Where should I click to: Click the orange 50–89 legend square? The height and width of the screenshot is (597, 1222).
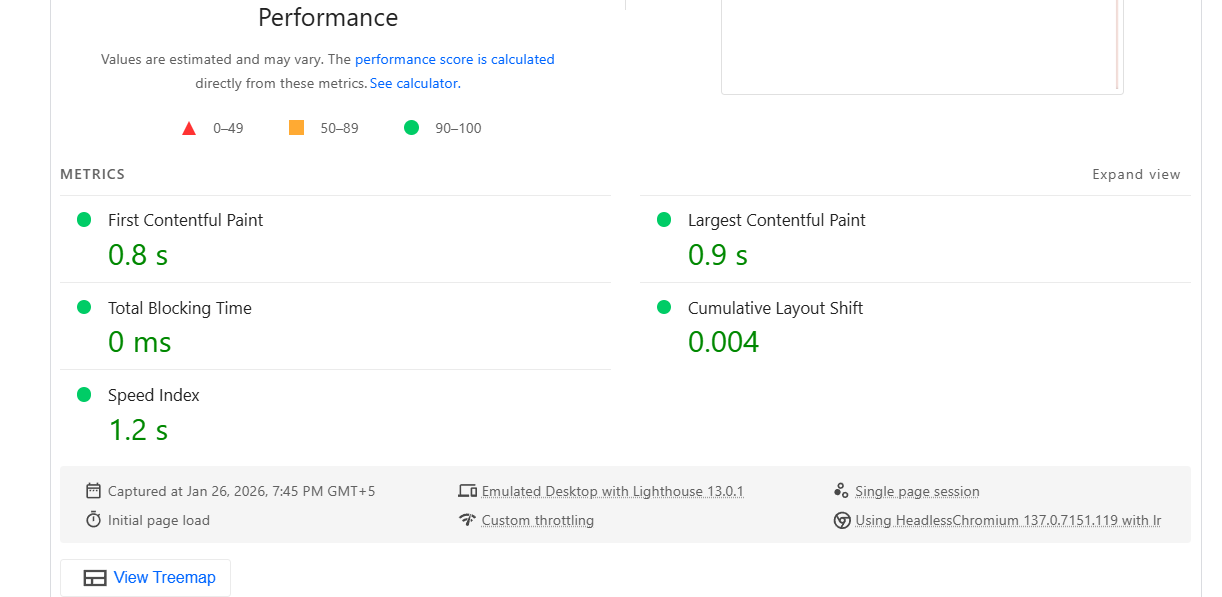296,127
